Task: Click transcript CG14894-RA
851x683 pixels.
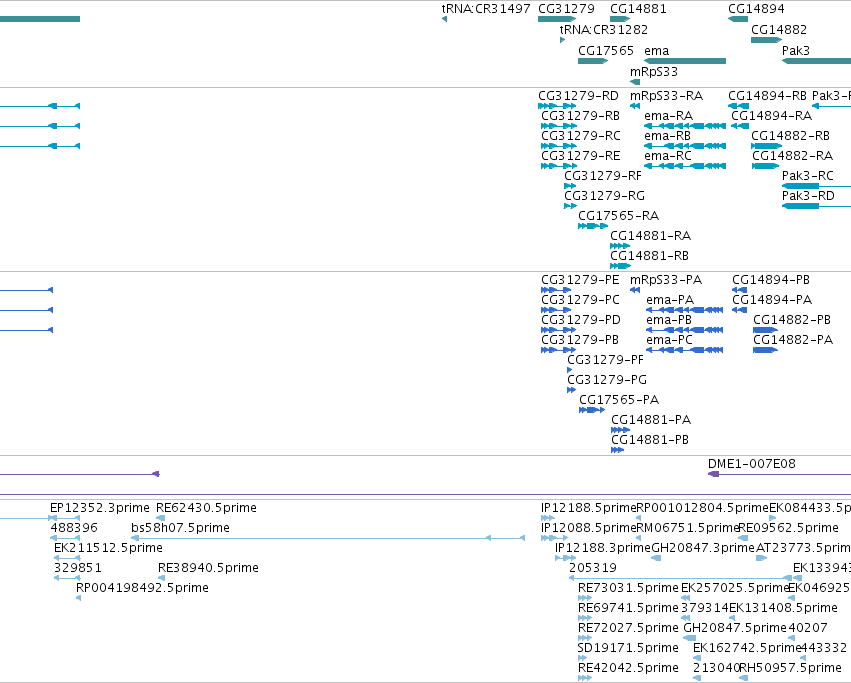Action: (x=771, y=116)
